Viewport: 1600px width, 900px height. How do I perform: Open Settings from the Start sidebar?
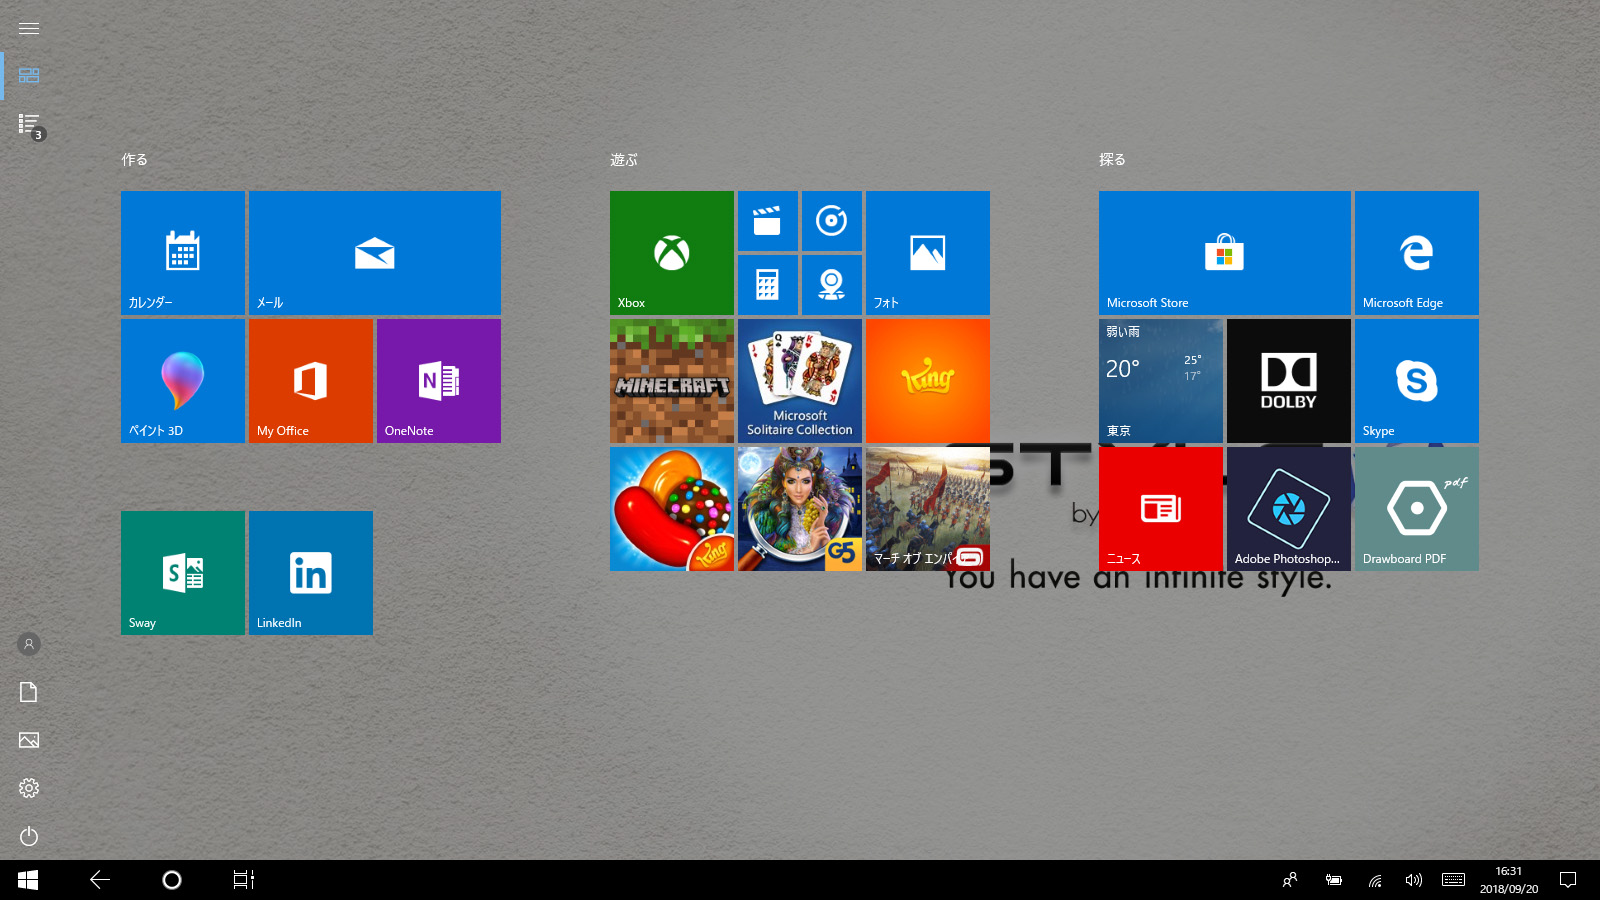(x=29, y=787)
